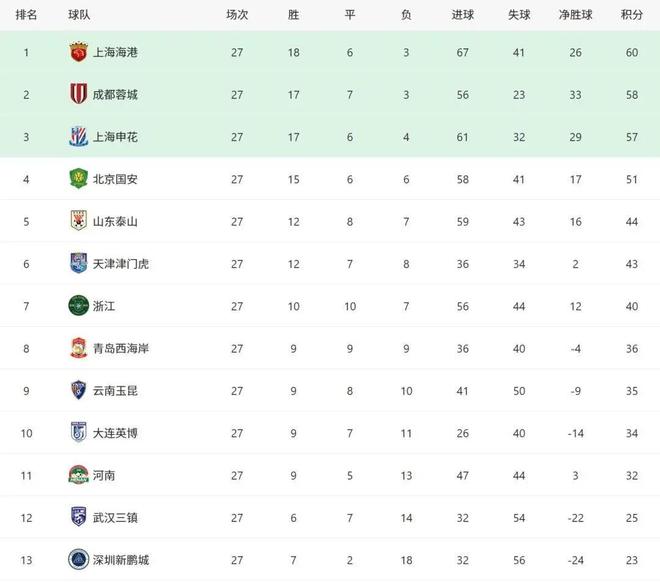The image size is (660, 583).
Task: Open the 武汉三镇 team name link
Action: click(115, 517)
